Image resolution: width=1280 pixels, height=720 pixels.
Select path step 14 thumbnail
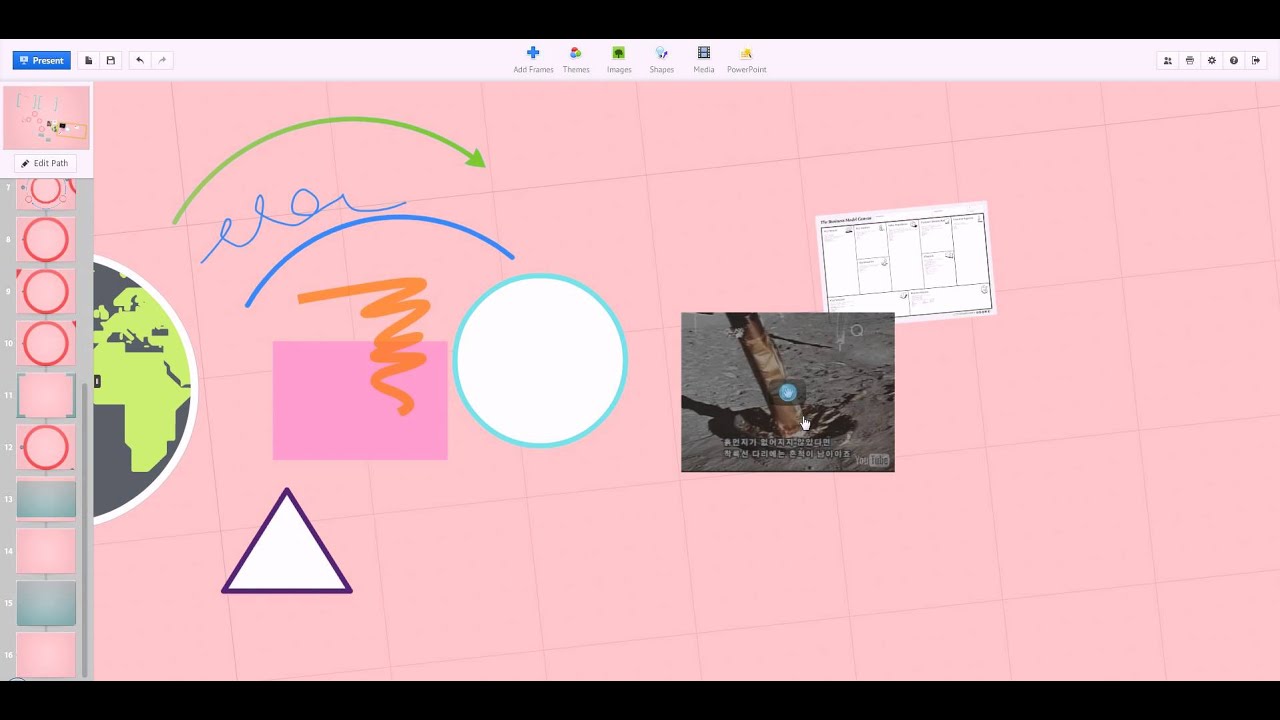[x=46, y=551]
